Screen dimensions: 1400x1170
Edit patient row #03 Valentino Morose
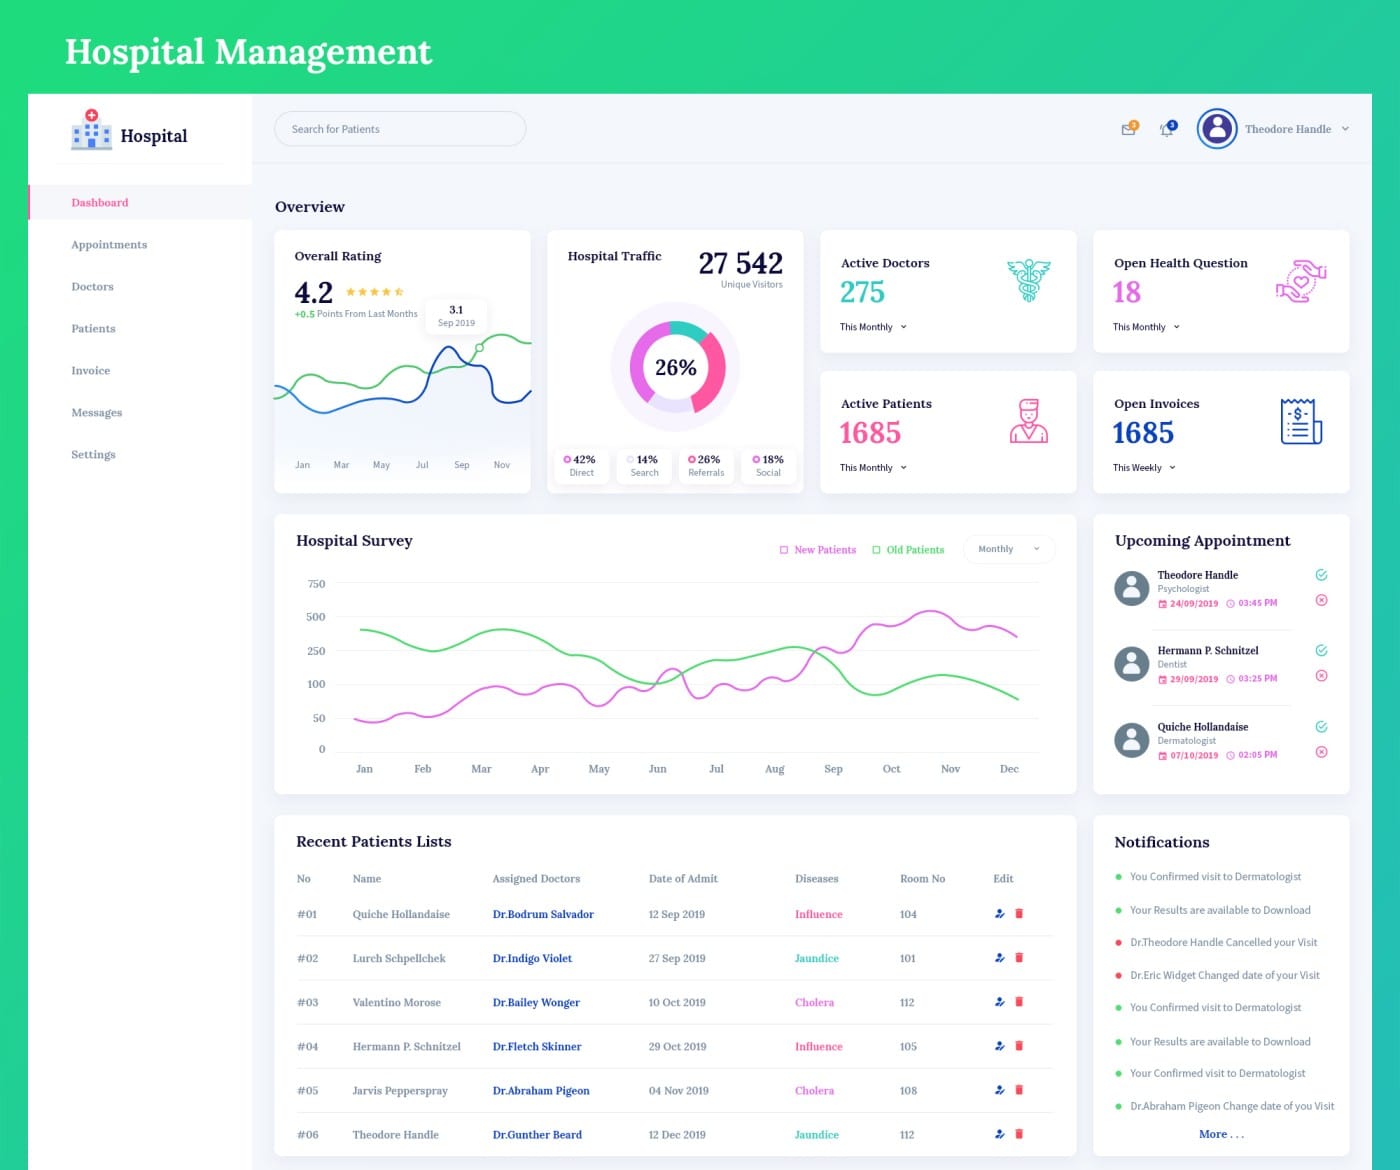coord(999,1002)
